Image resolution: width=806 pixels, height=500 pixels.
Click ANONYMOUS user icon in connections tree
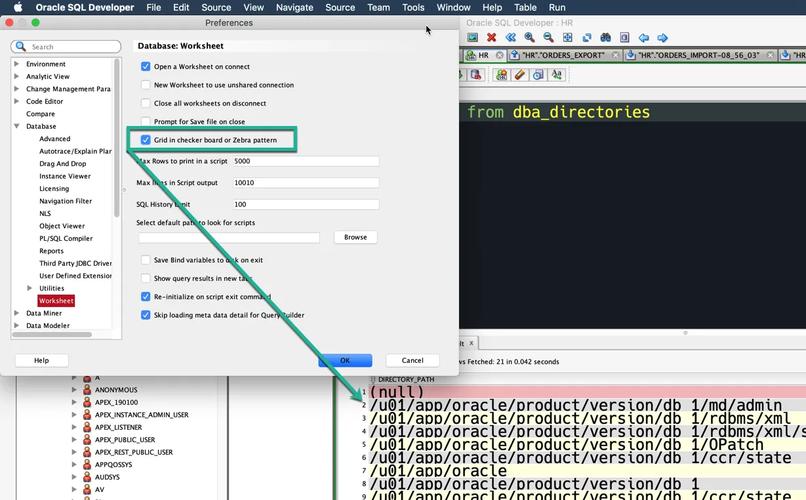pyautogui.click(x=87, y=390)
